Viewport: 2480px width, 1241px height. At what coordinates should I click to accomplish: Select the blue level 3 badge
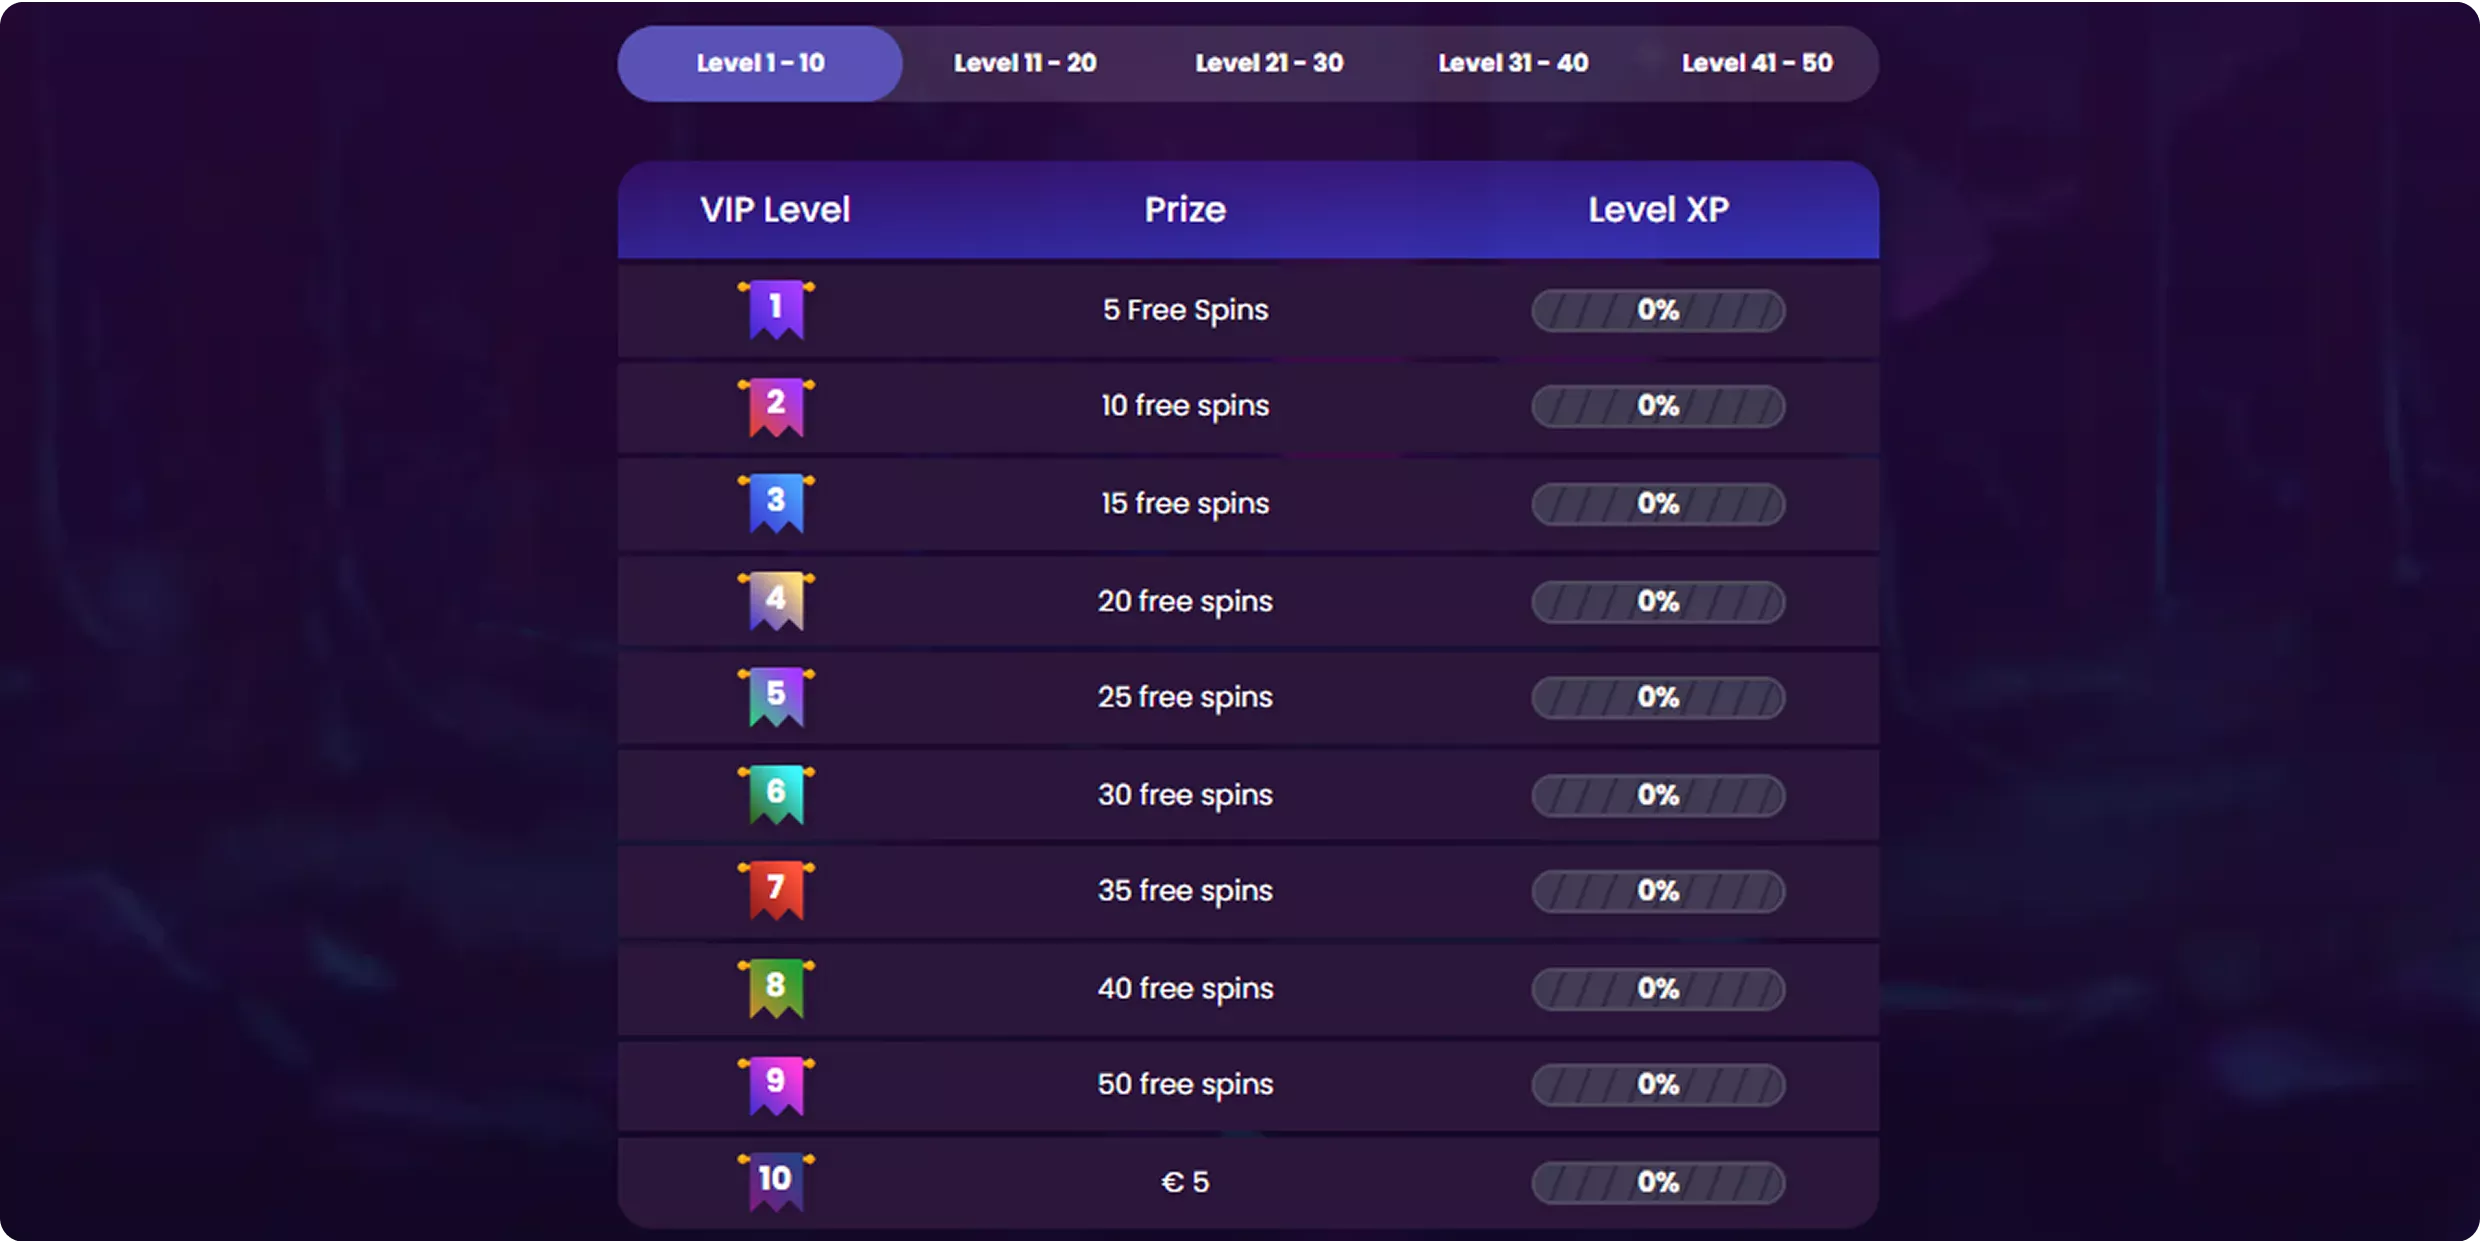776,502
